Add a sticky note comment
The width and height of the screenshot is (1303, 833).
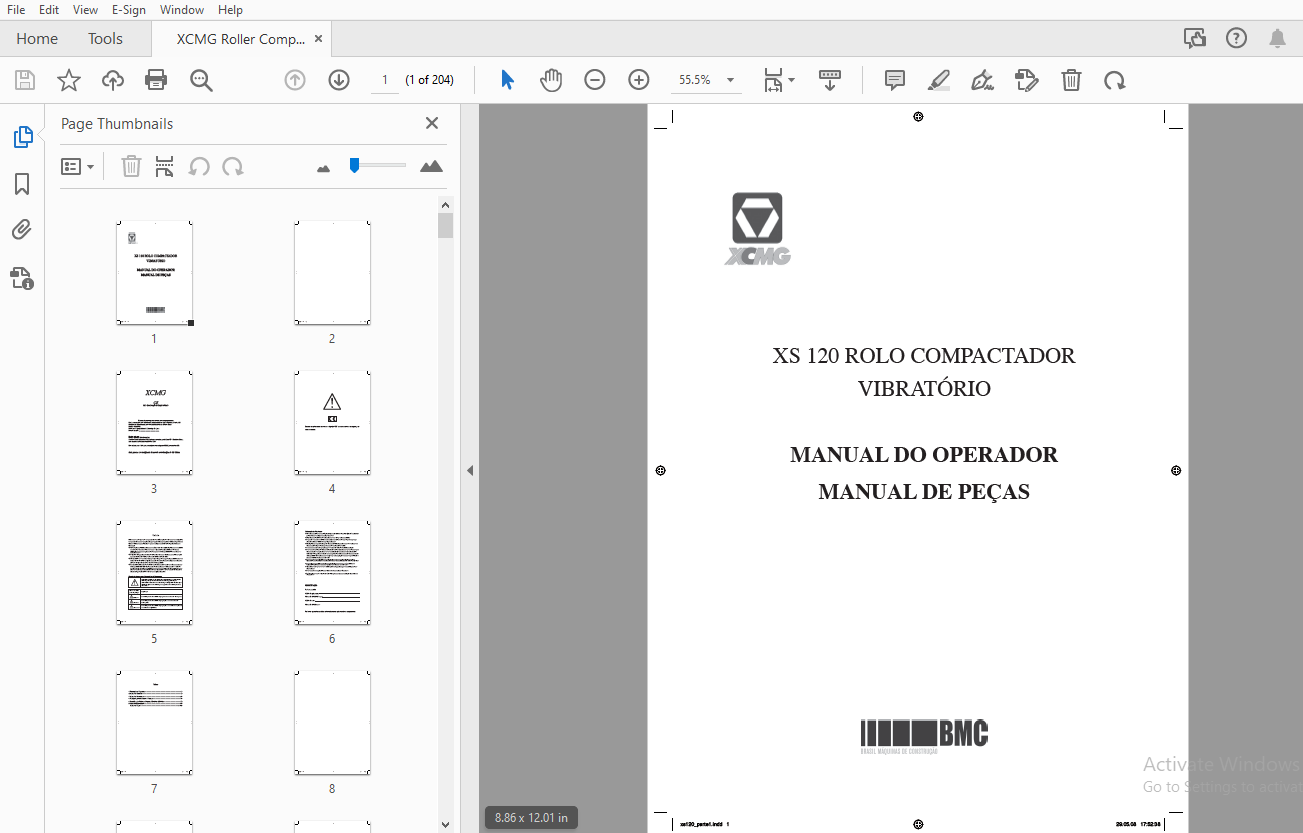(x=895, y=80)
